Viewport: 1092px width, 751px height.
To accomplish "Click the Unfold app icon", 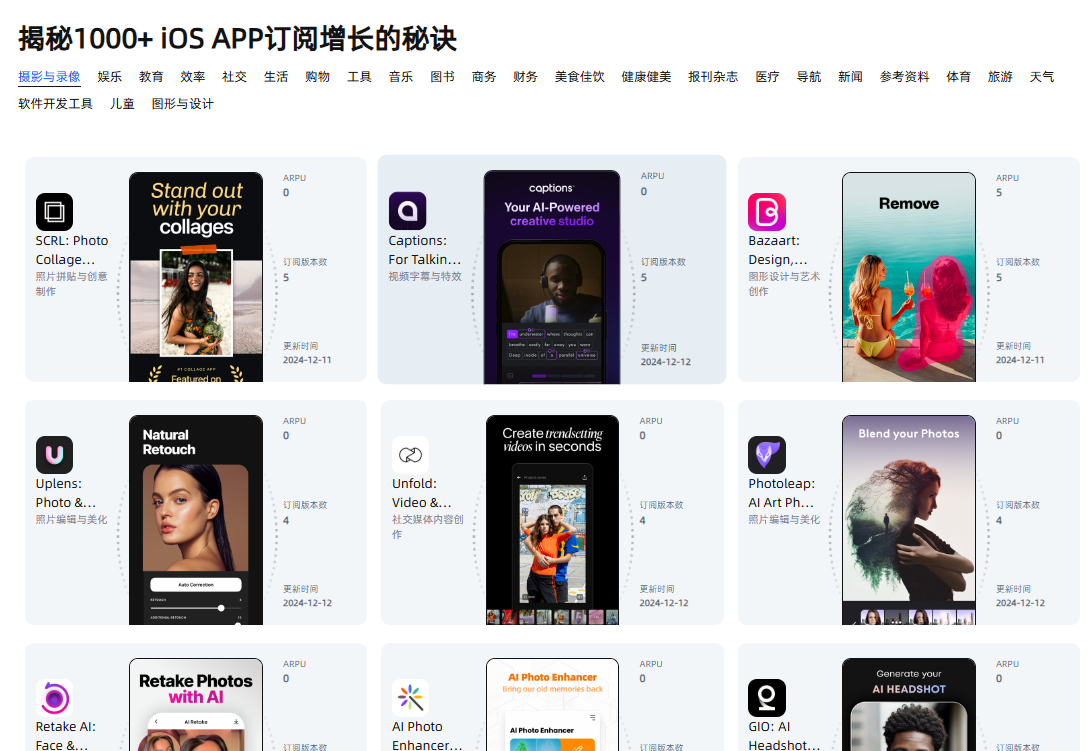I will (410, 455).
